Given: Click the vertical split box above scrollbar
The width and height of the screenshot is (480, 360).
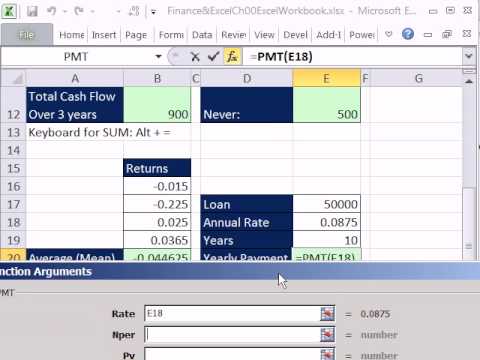Looking at the screenshot, I should tap(469, 71).
